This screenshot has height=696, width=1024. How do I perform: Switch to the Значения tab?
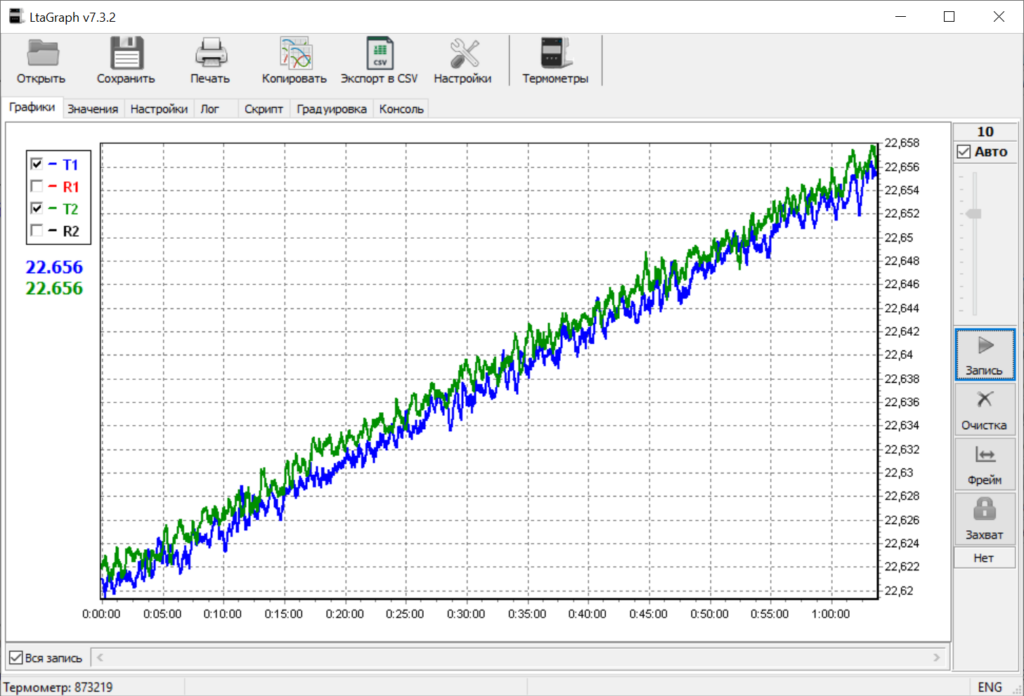point(93,110)
